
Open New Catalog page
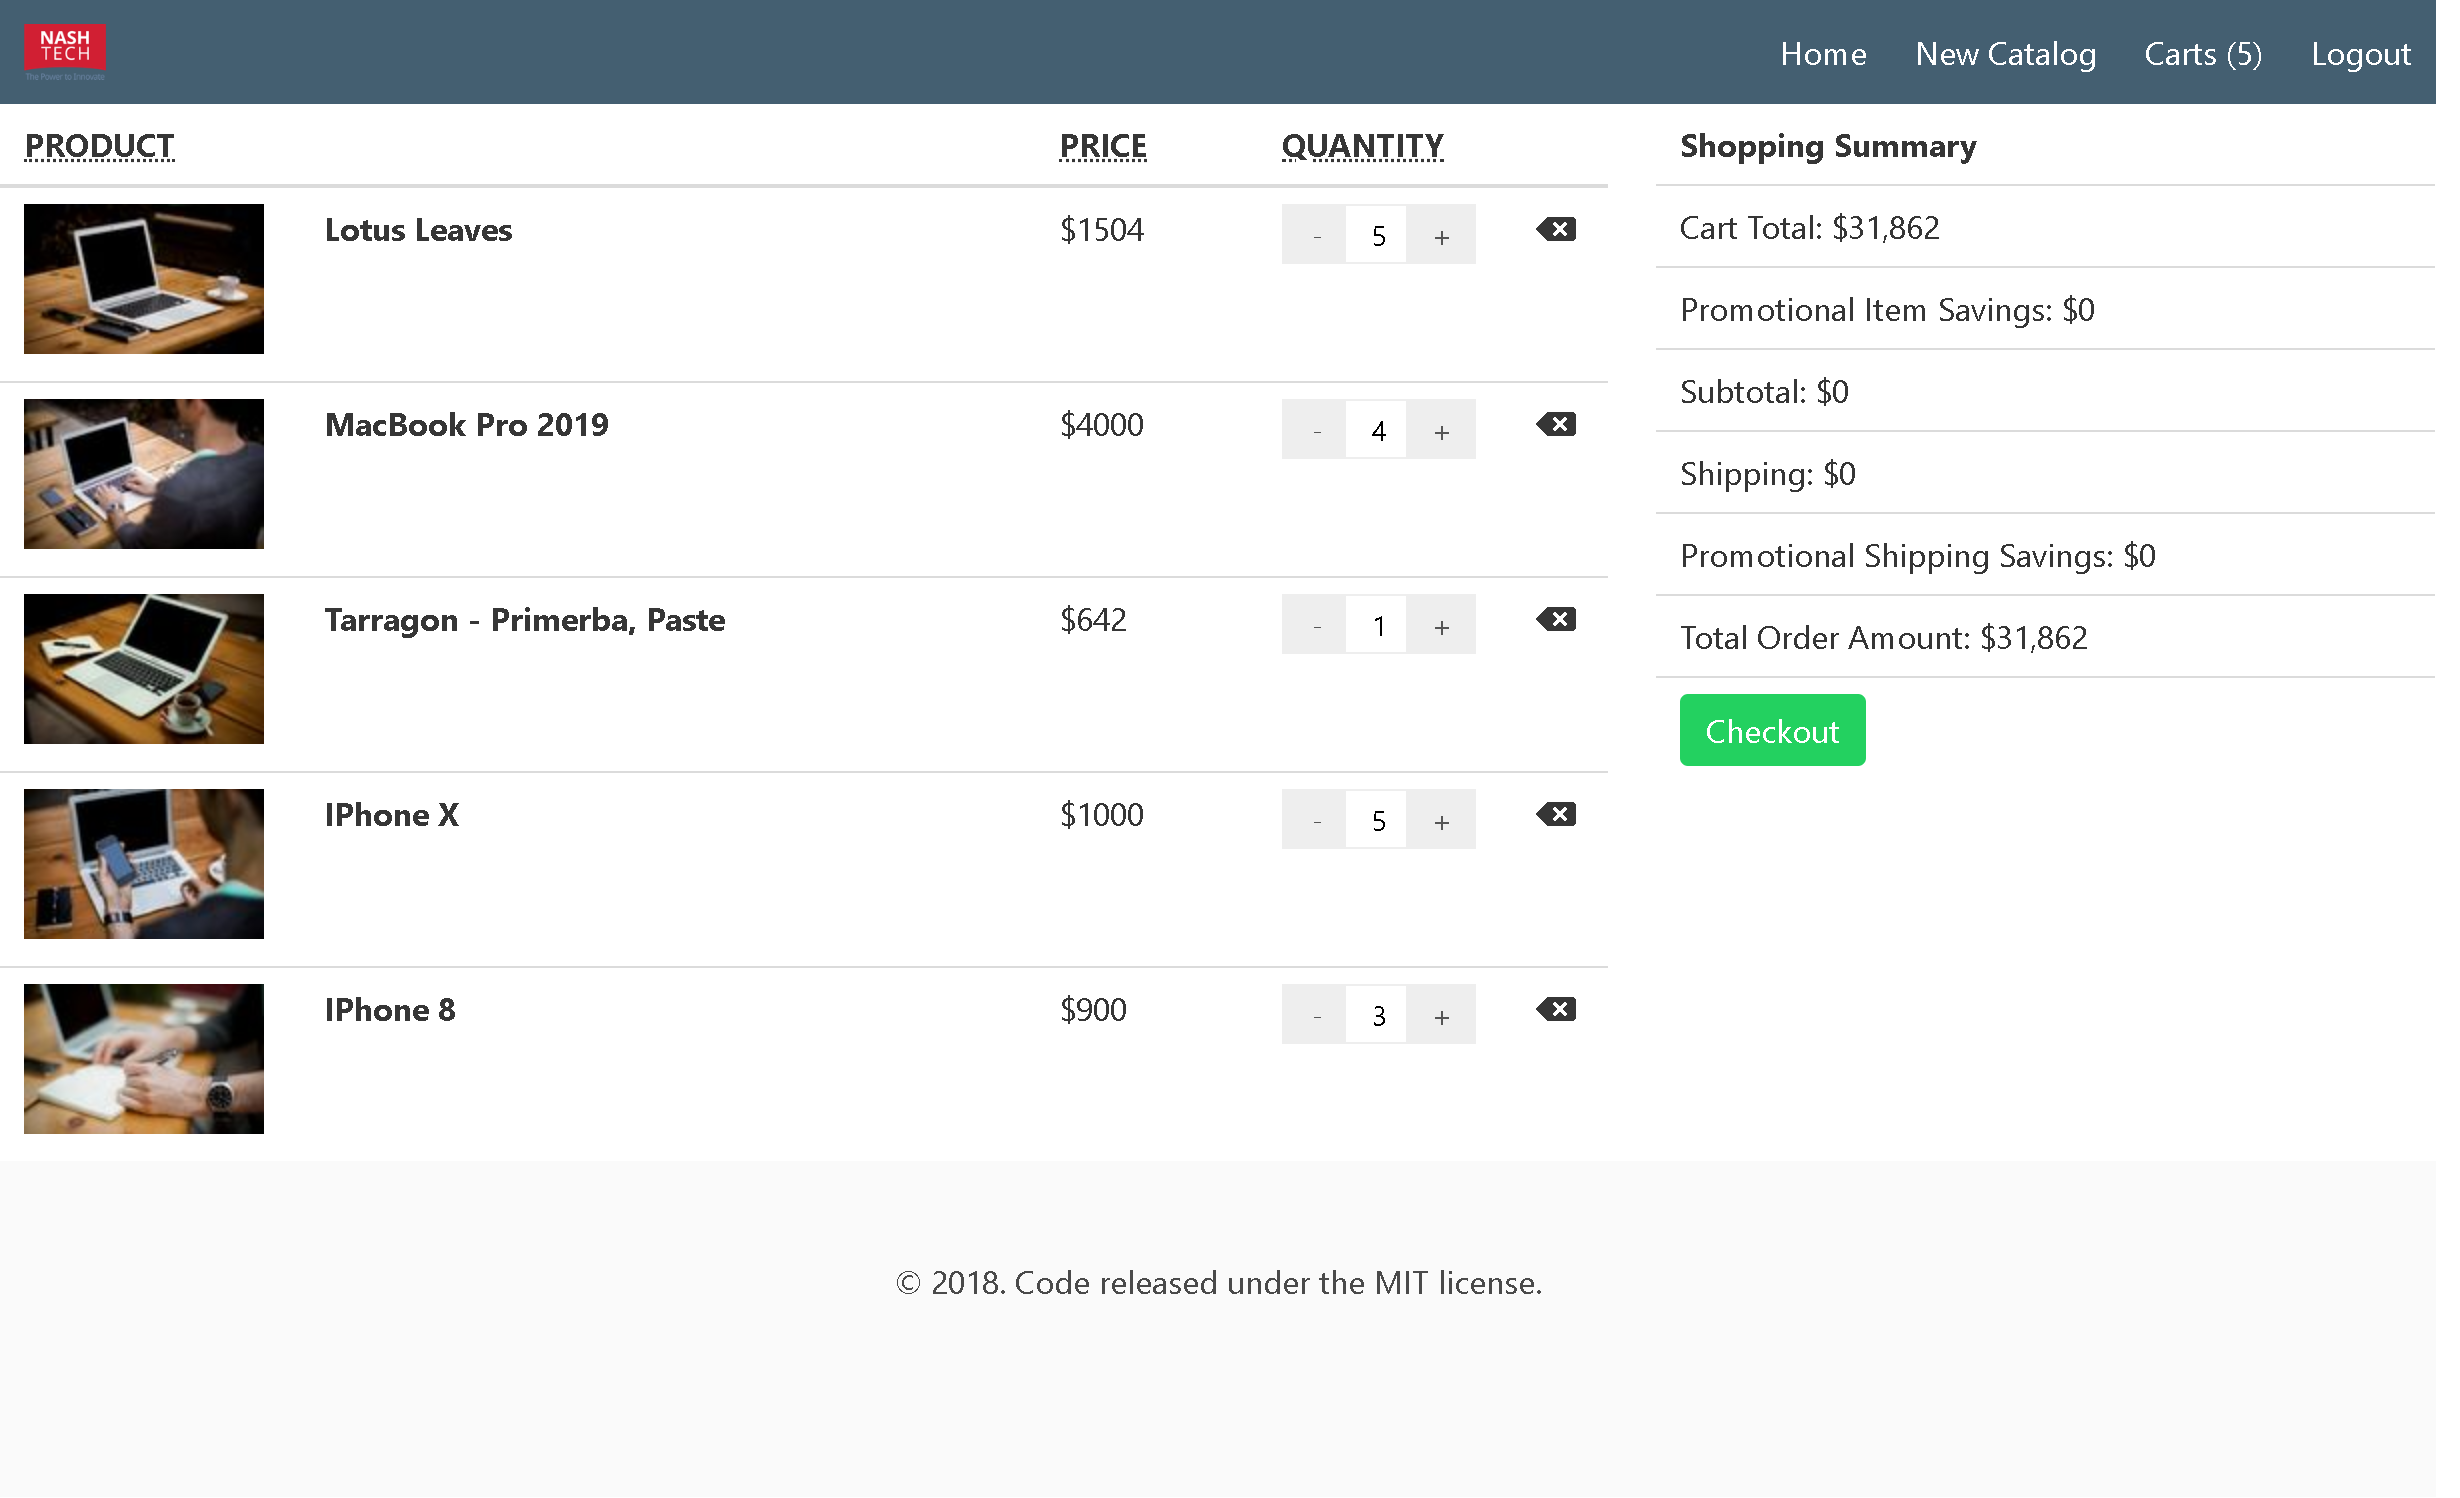[x=2005, y=54]
